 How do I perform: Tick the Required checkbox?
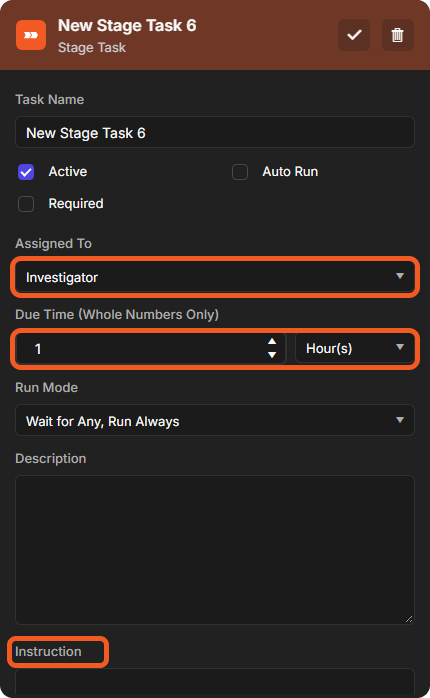[x=26, y=204]
